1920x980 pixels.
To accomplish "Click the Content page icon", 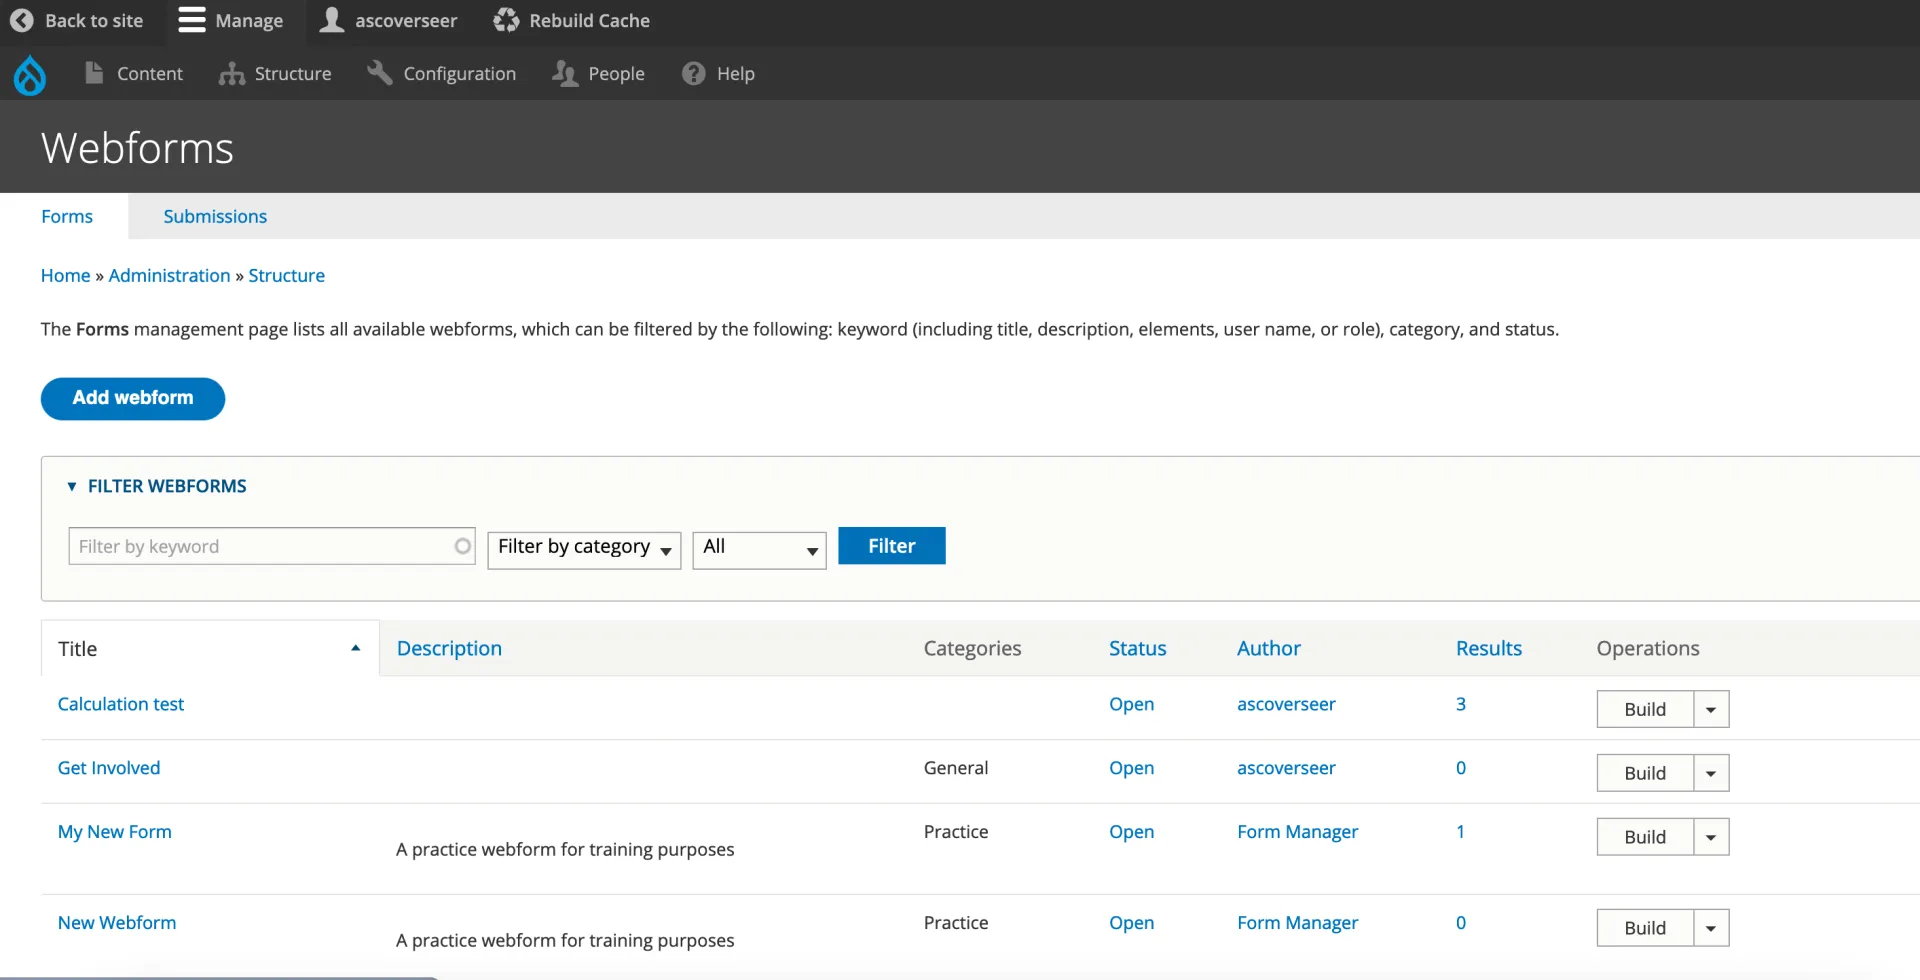I will tap(94, 73).
